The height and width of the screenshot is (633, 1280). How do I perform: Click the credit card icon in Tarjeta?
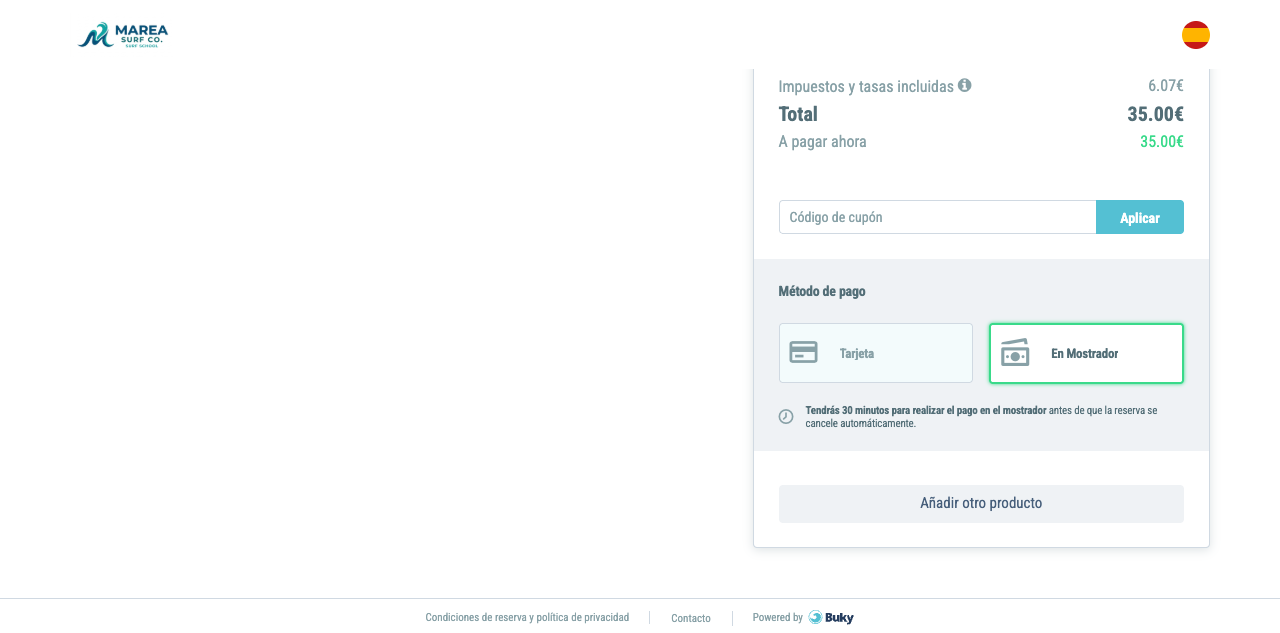coord(803,352)
